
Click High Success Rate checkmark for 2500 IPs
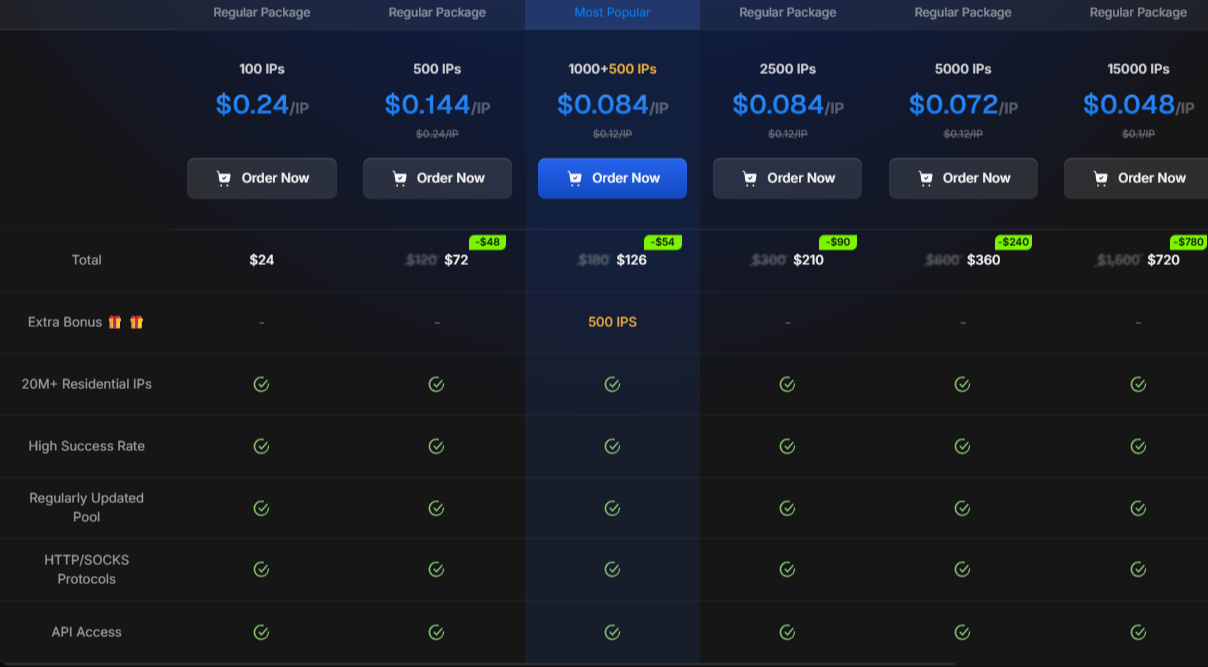coord(787,446)
